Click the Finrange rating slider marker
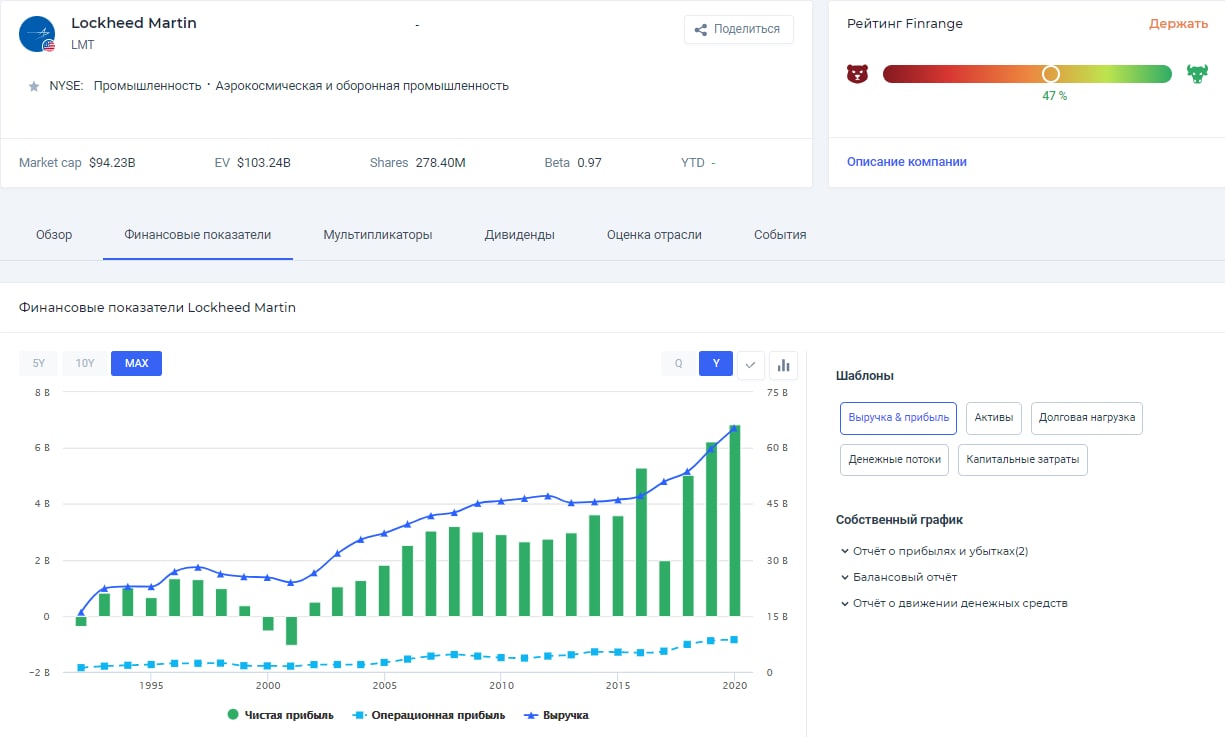 pos(1050,74)
